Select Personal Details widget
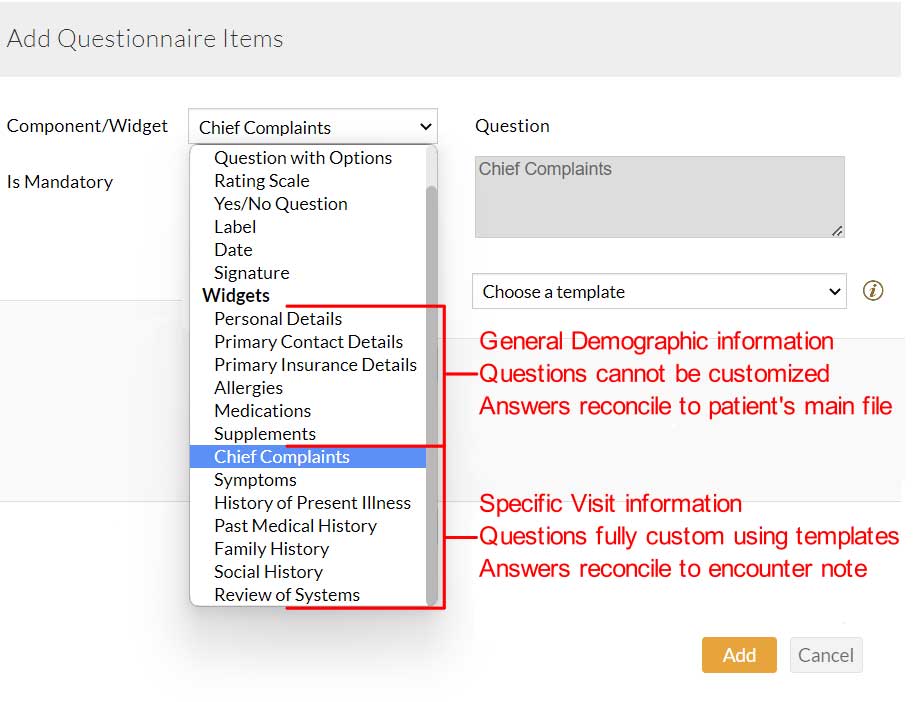Viewport: 922px width, 702px height. click(278, 319)
